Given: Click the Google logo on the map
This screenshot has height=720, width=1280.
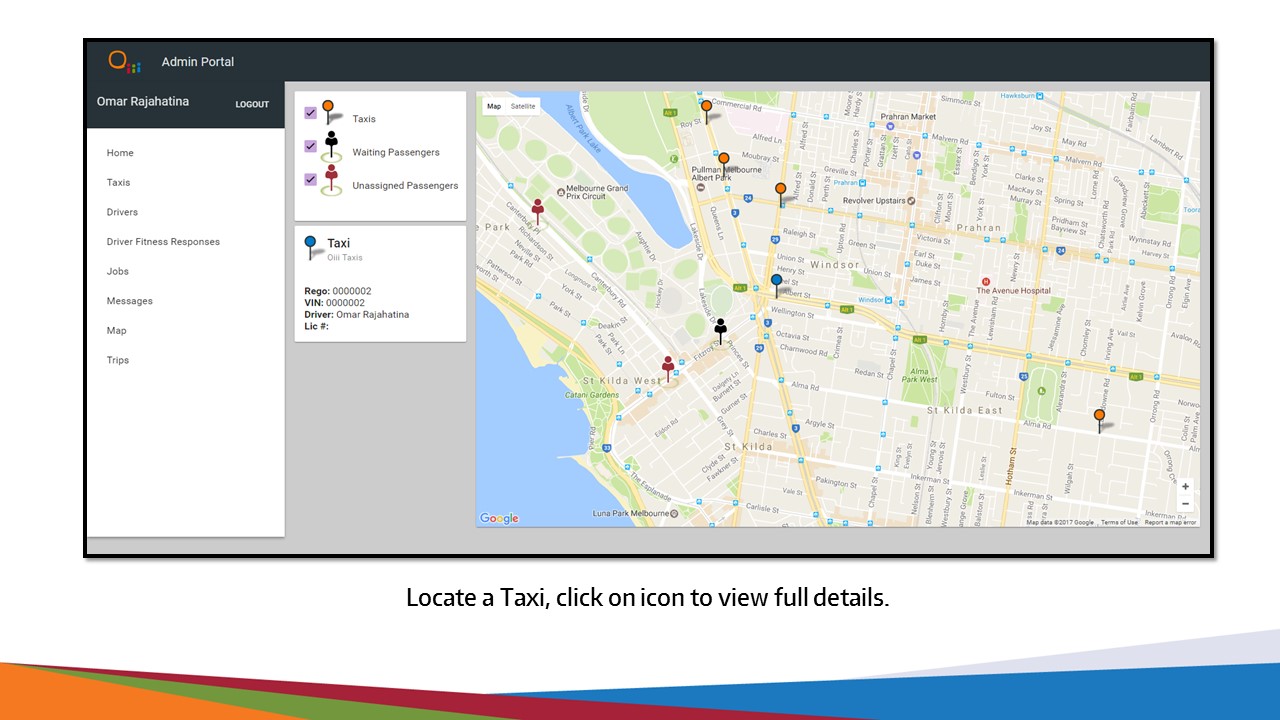Looking at the screenshot, I should [x=498, y=518].
